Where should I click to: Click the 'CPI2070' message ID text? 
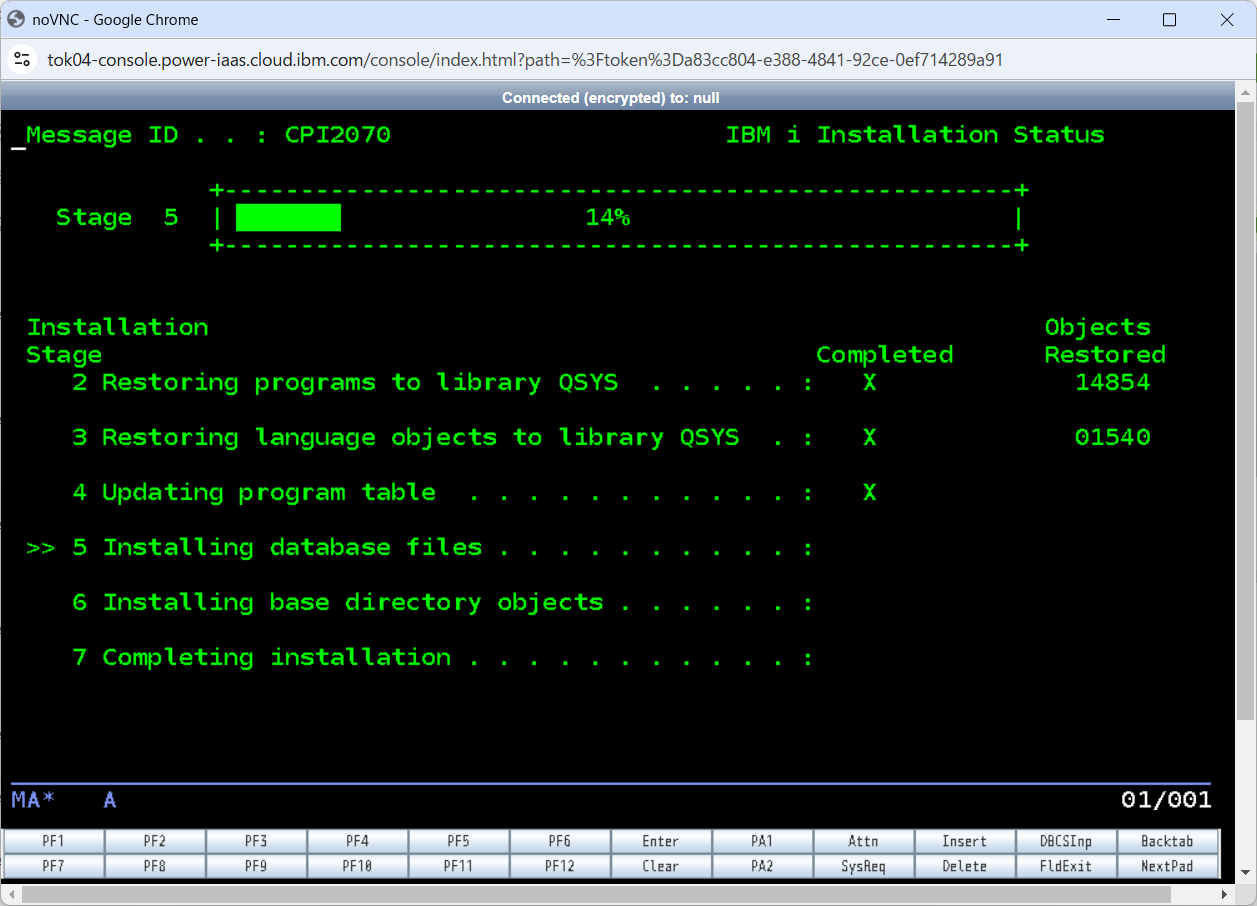337,135
